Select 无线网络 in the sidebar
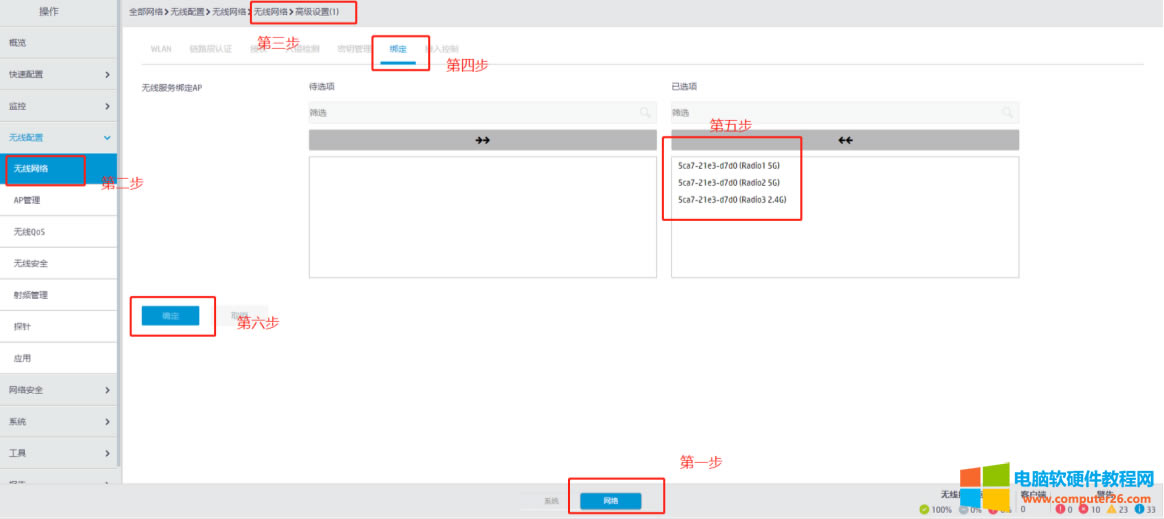This screenshot has width=1164, height=519. point(58,169)
